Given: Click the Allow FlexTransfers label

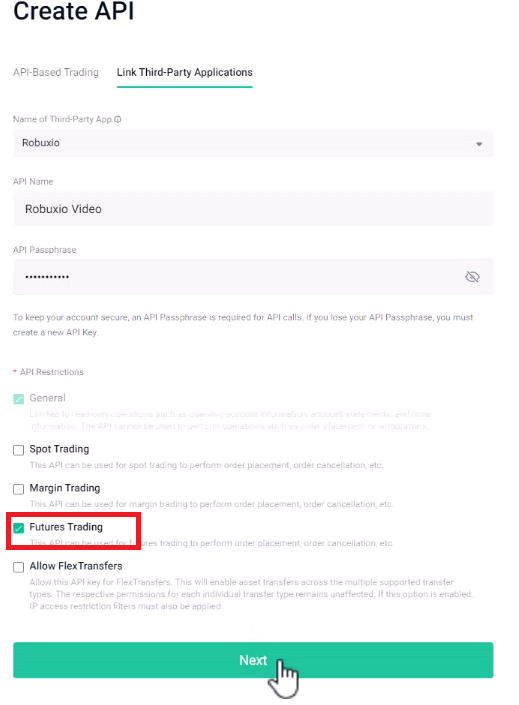Looking at the screenshot, I should (x=76, y=566).
